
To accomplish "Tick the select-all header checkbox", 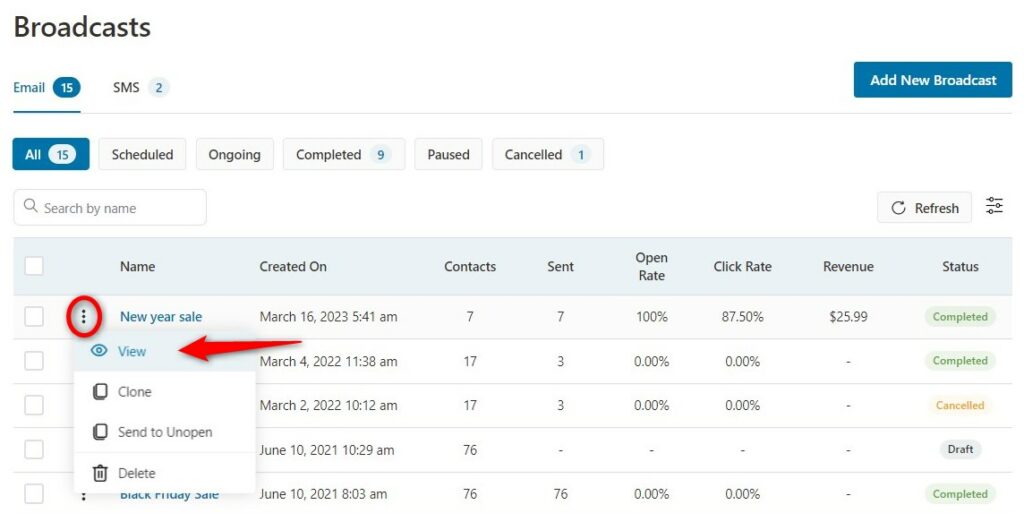I will tap(34, 266).
